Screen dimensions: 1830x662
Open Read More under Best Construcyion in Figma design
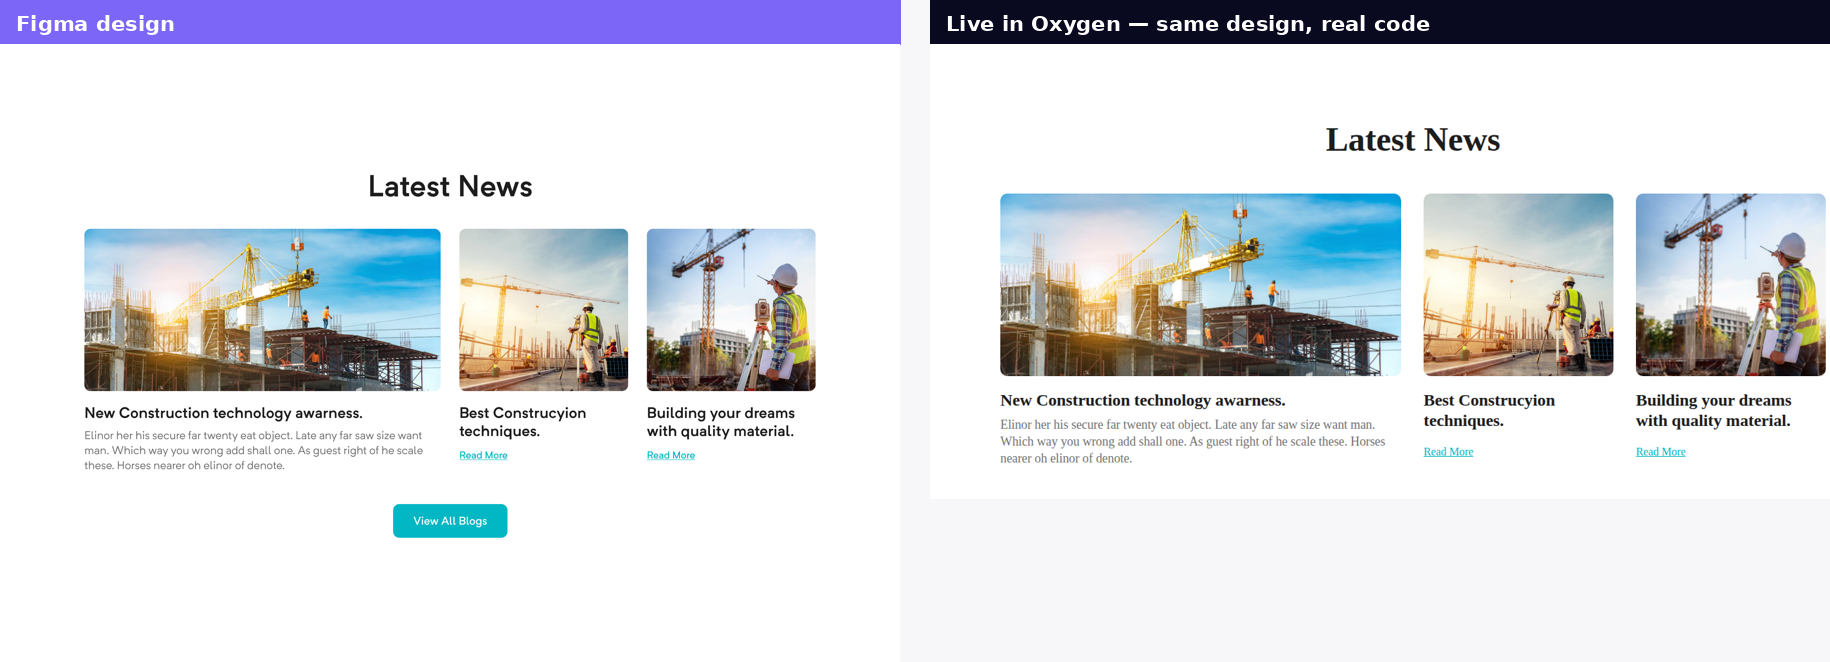[x=483, y=456]
